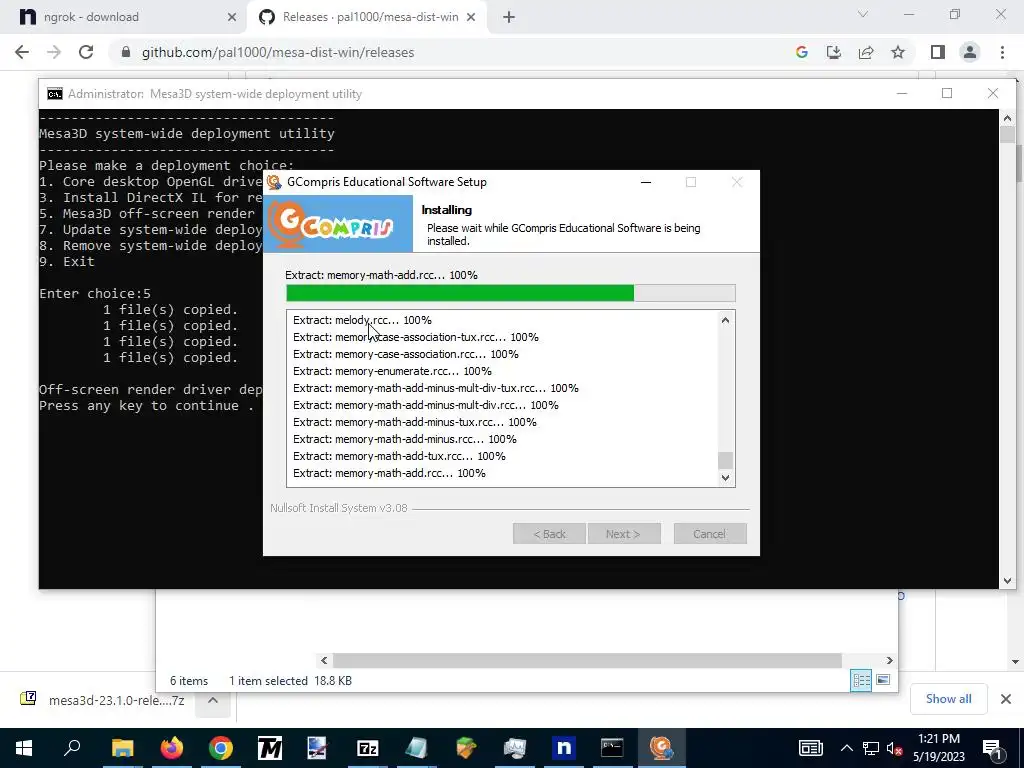
Task: Click Explorer horizontal scrollbar left arrow
Action: [x=324, y=660]
